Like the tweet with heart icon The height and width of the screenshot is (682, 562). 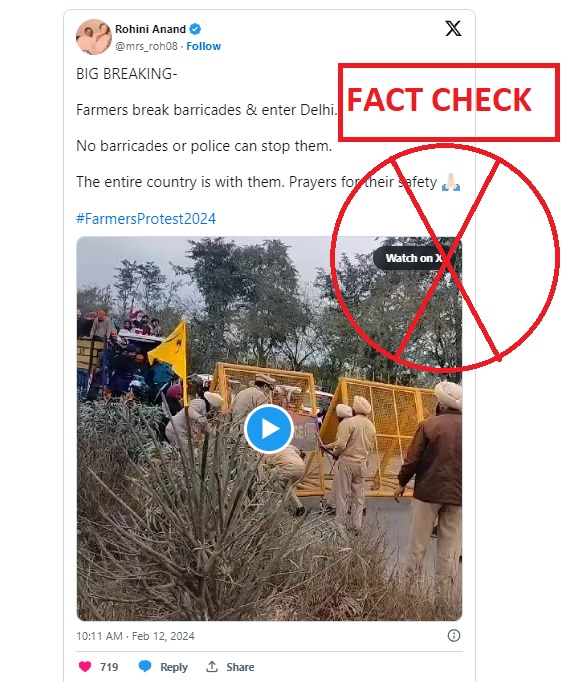coord(85,666)
